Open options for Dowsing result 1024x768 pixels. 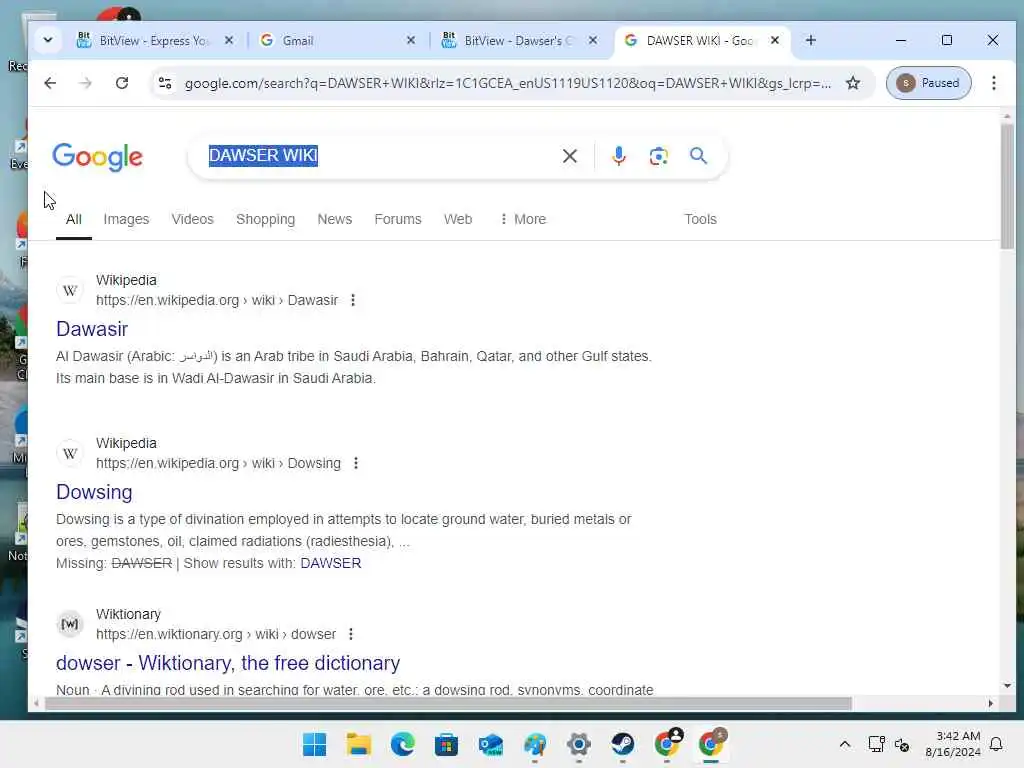[x=355, y=463]
